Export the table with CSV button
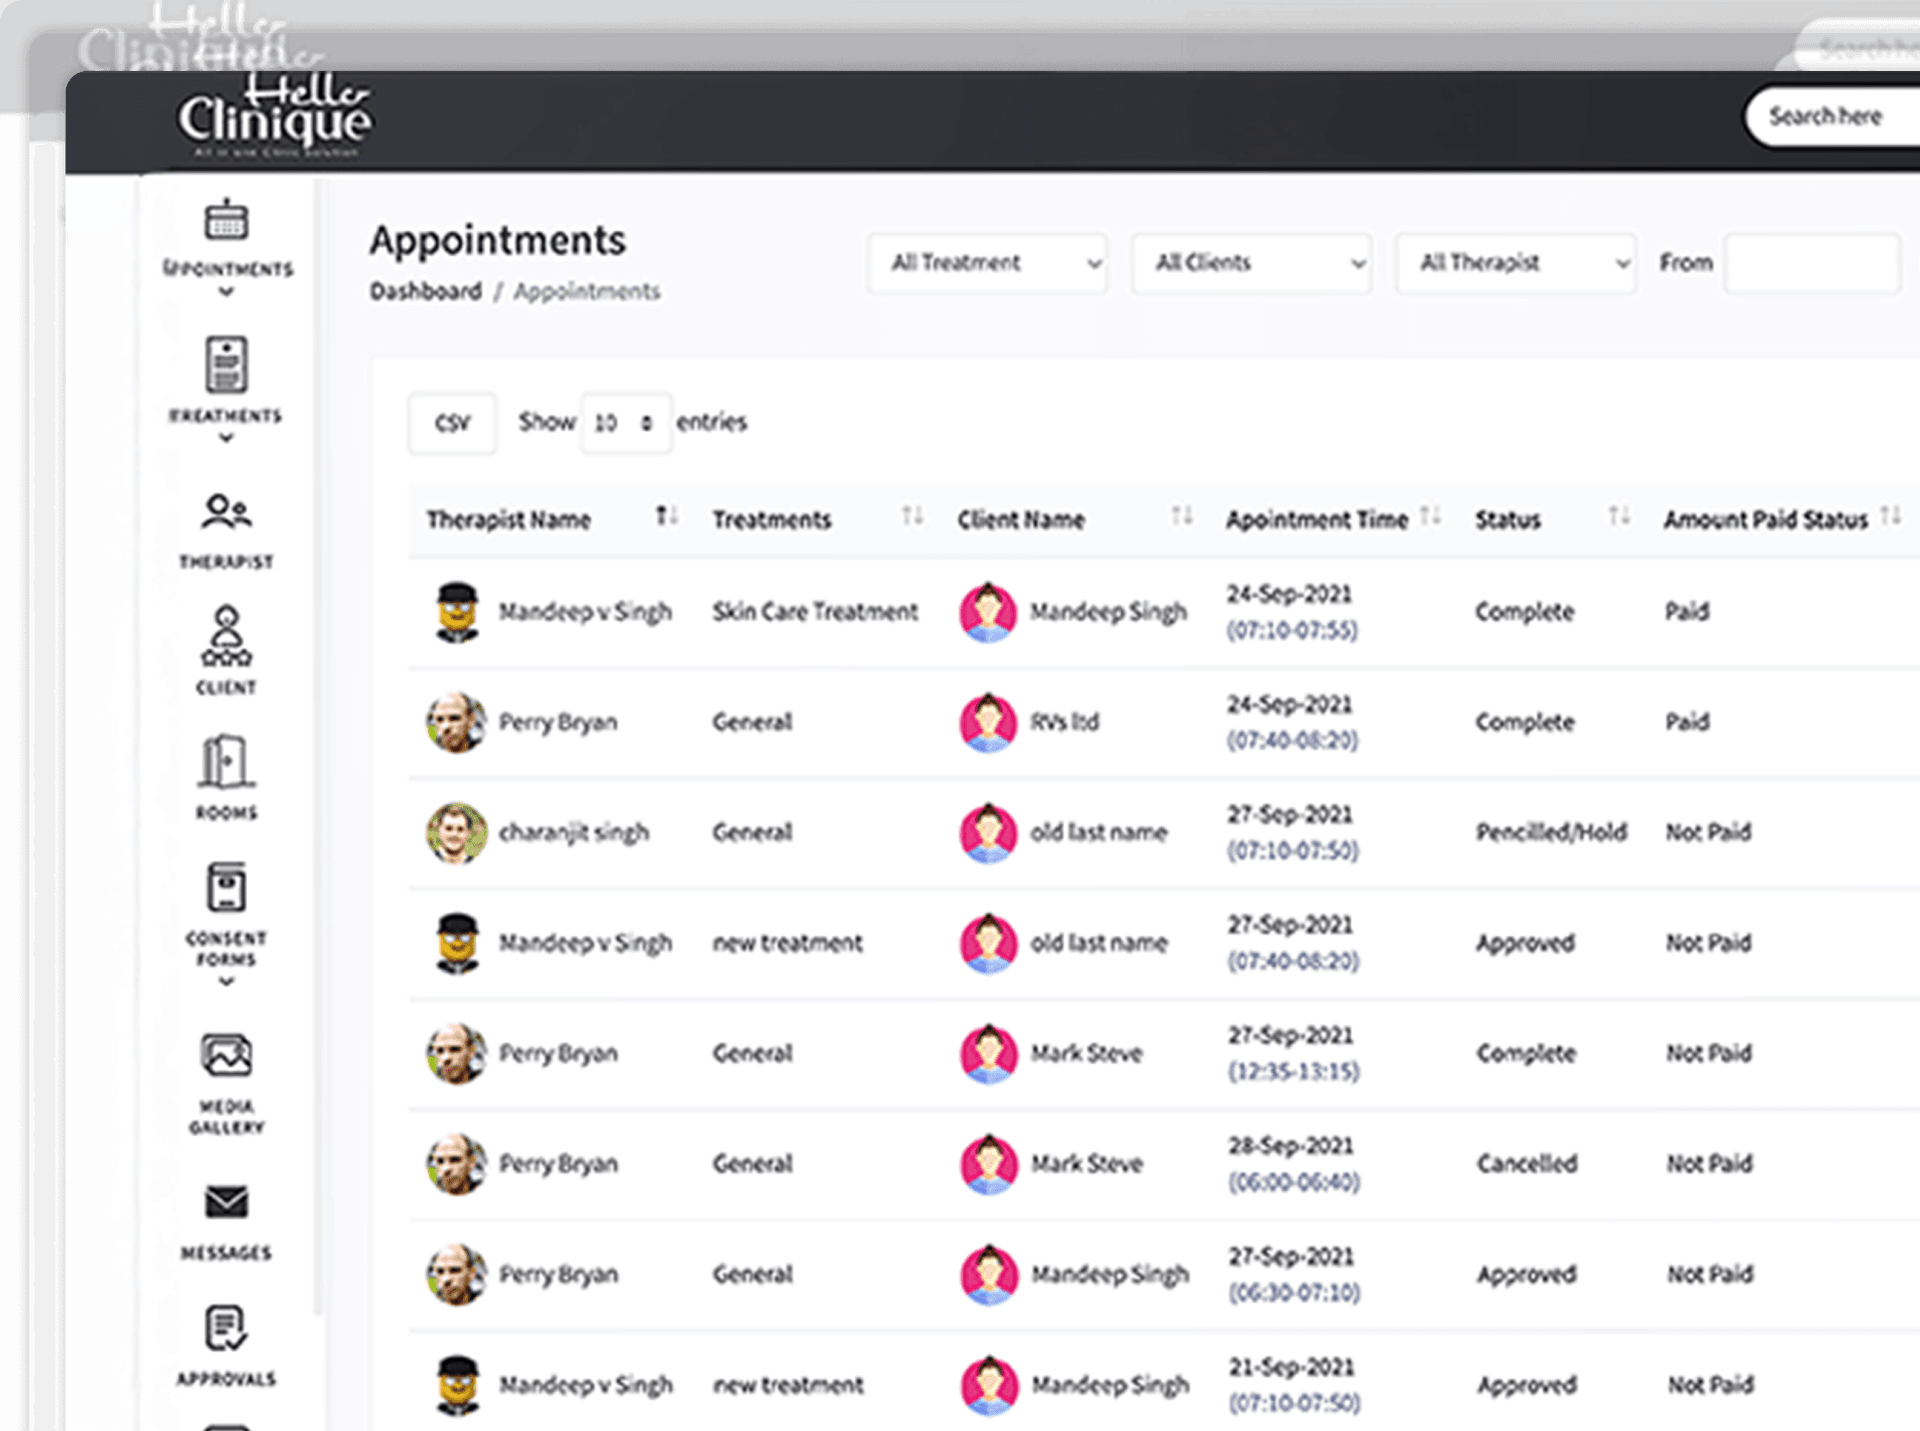The image size is (1920, 1431). tap(452, 423)
